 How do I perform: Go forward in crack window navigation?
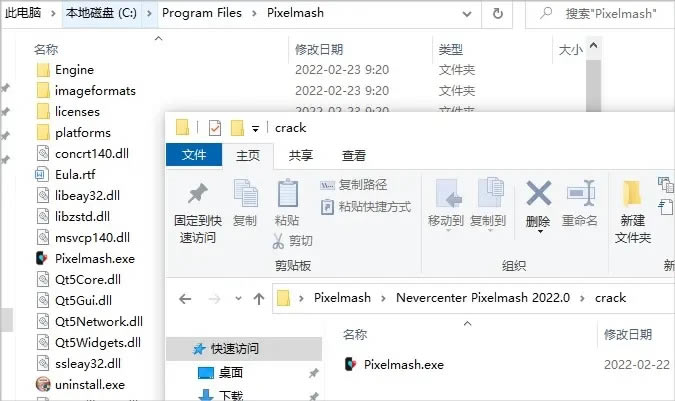click(x=214, y=299)
